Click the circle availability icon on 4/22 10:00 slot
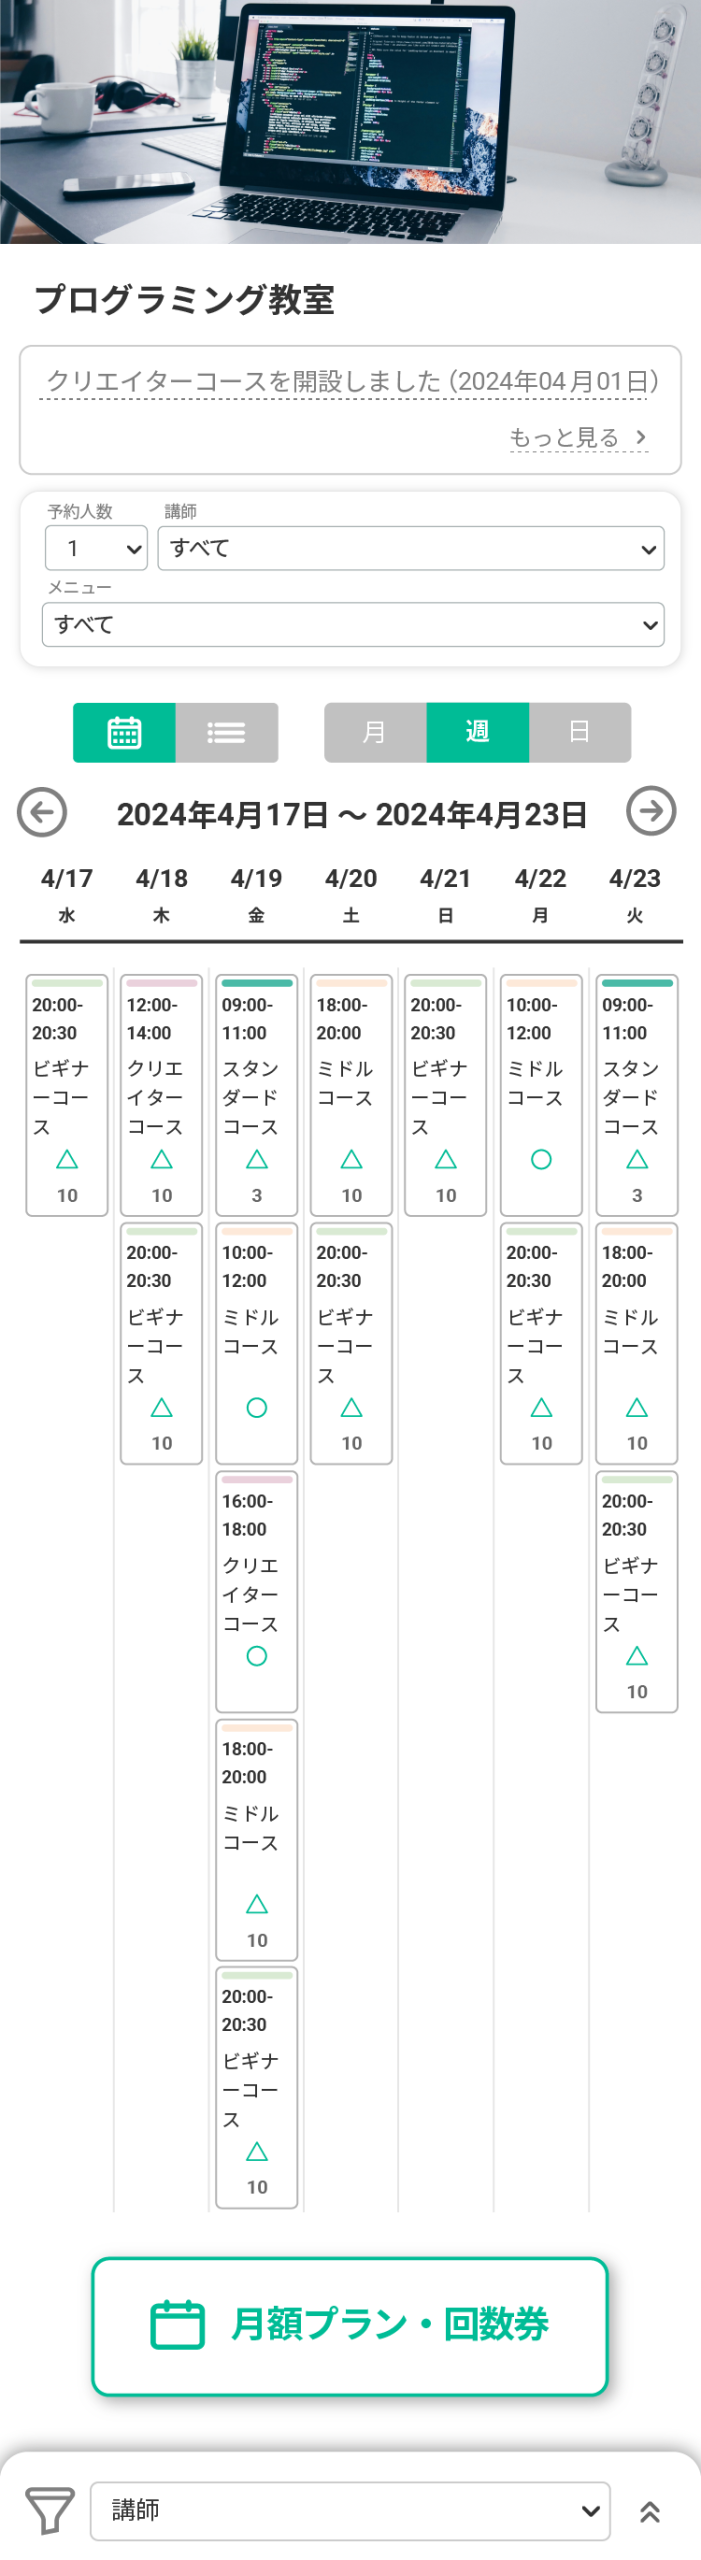 point(541,1159)
